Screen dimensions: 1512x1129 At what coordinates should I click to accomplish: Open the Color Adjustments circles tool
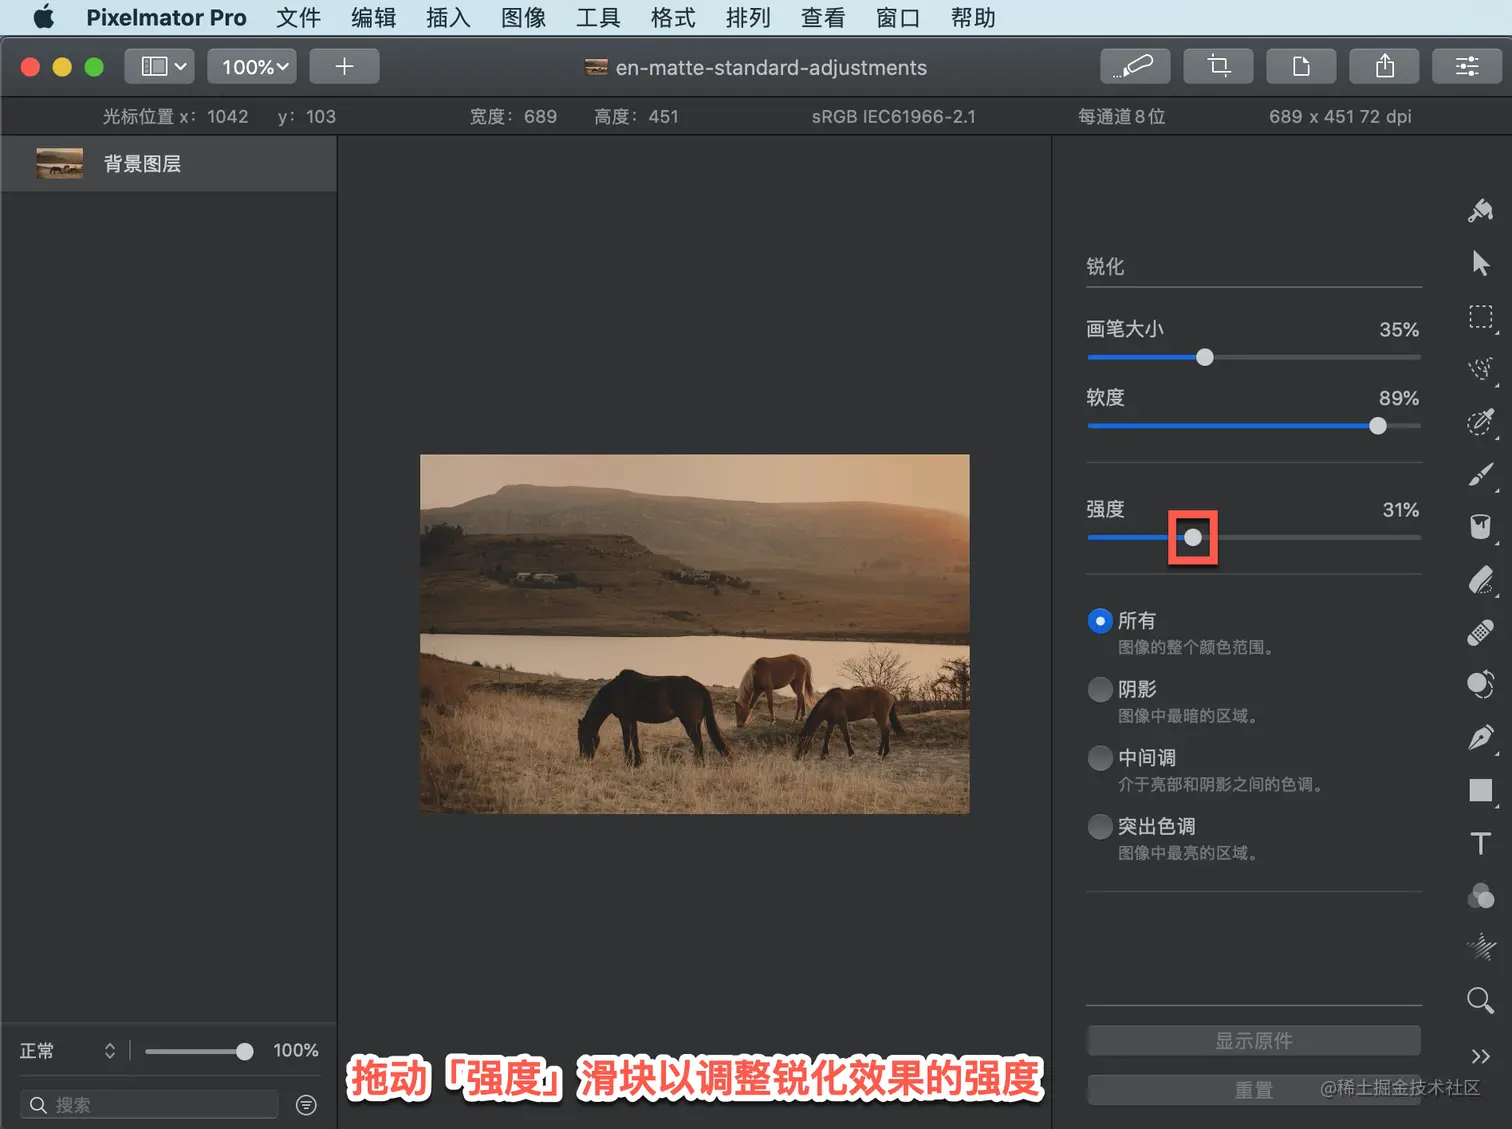coord(1481,896)
